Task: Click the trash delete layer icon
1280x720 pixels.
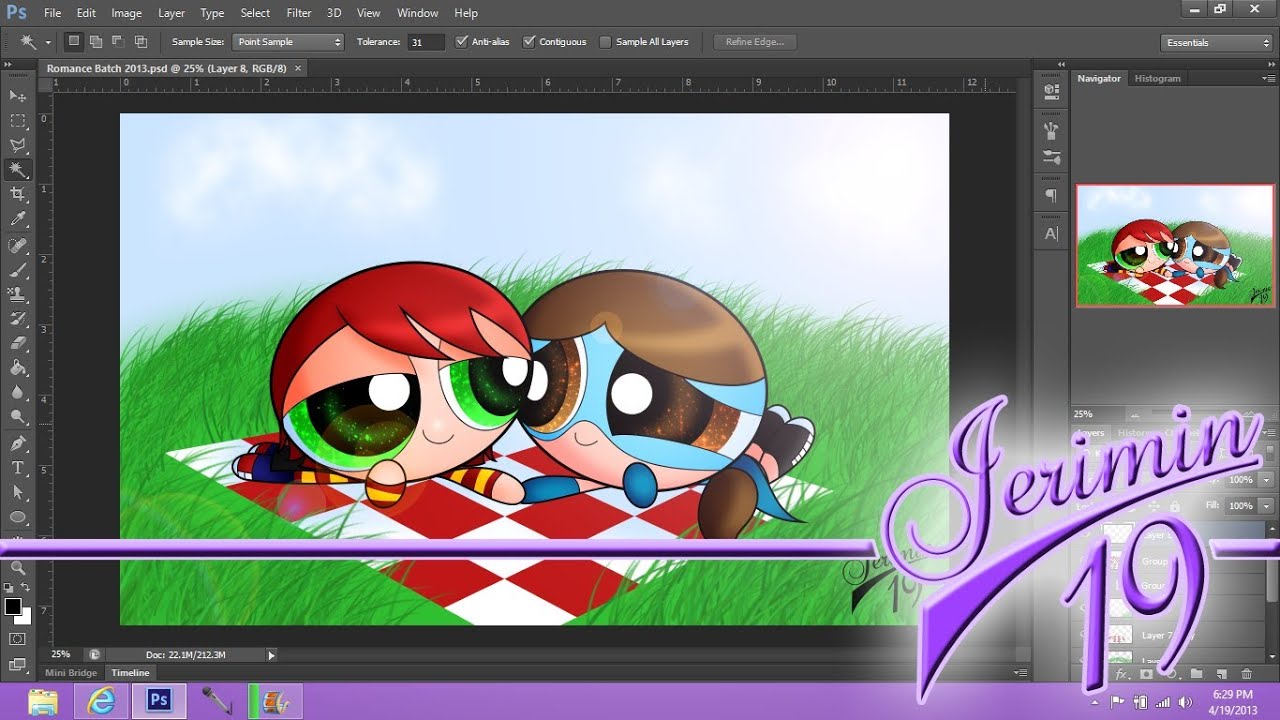Action: pyautogui.click(x=1246, y=674)
